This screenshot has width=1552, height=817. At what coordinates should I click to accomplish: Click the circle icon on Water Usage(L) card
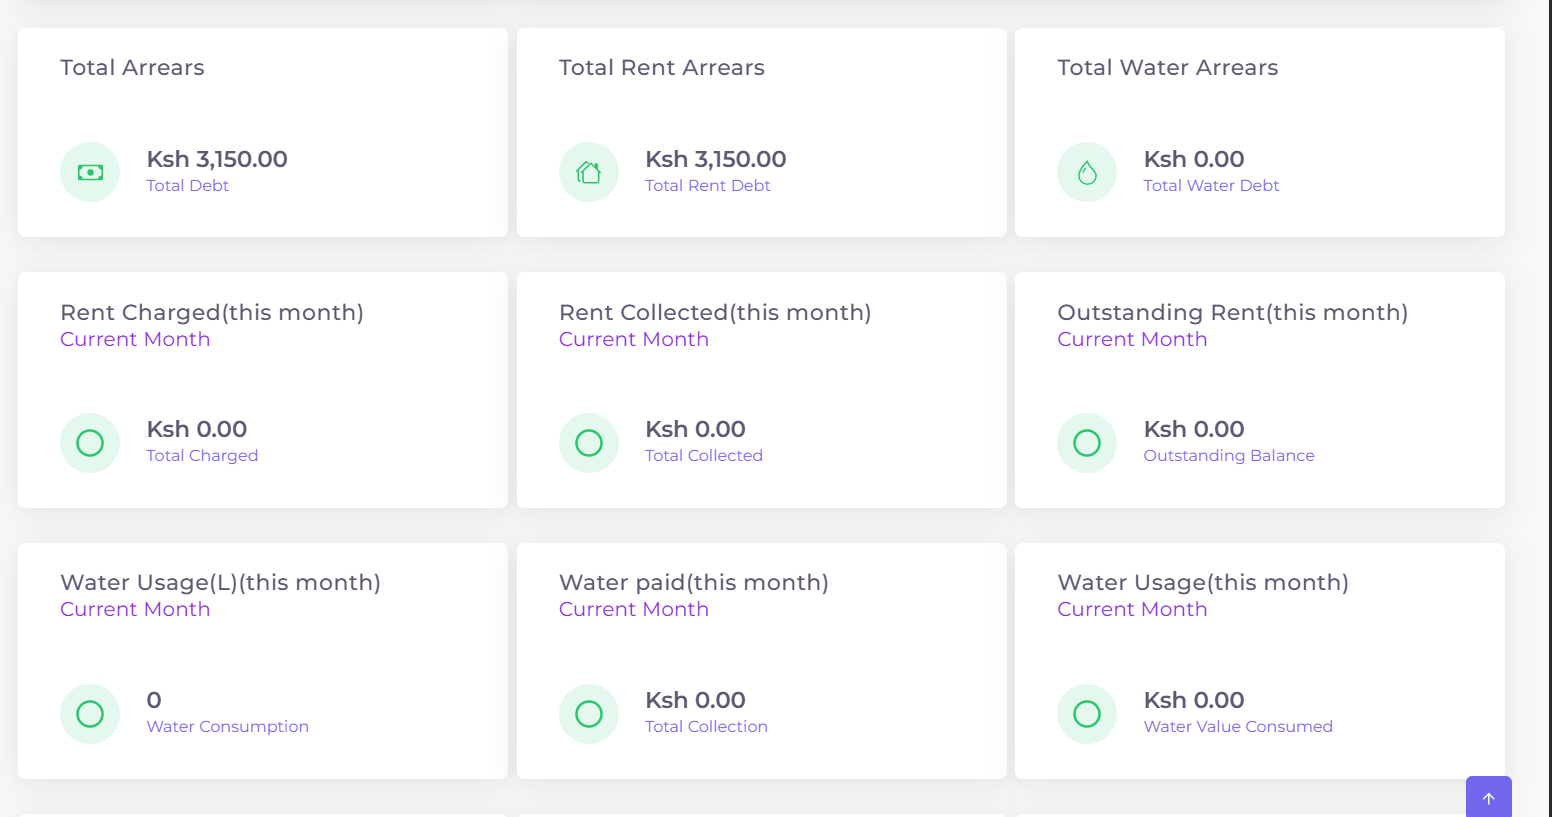coord(90,713)
